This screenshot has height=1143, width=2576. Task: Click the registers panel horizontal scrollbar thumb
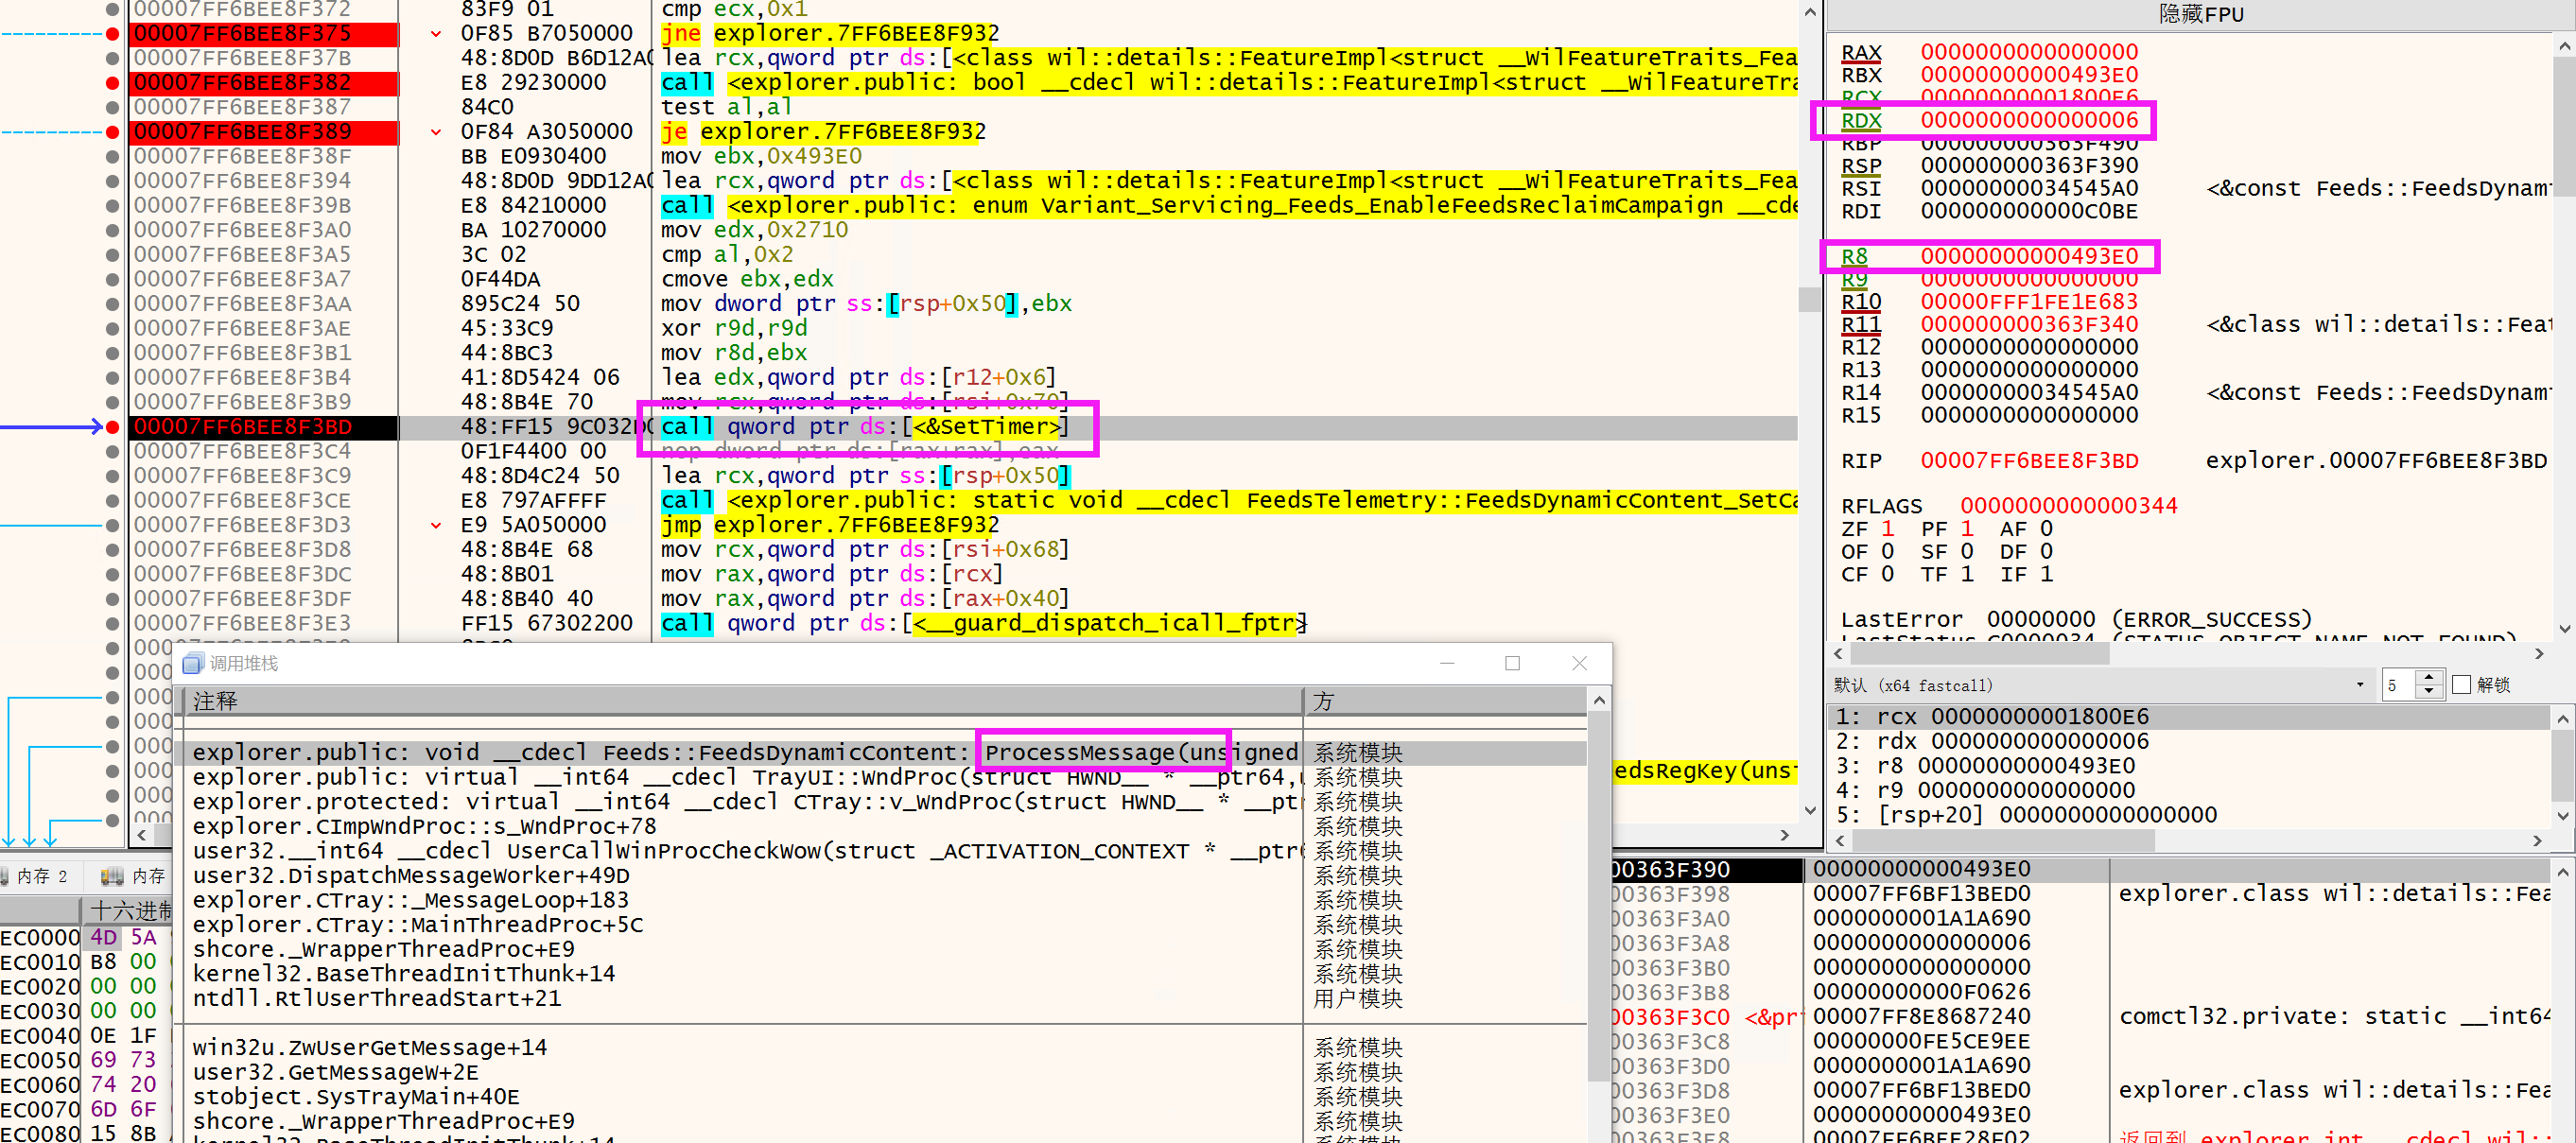[1980, 654]
